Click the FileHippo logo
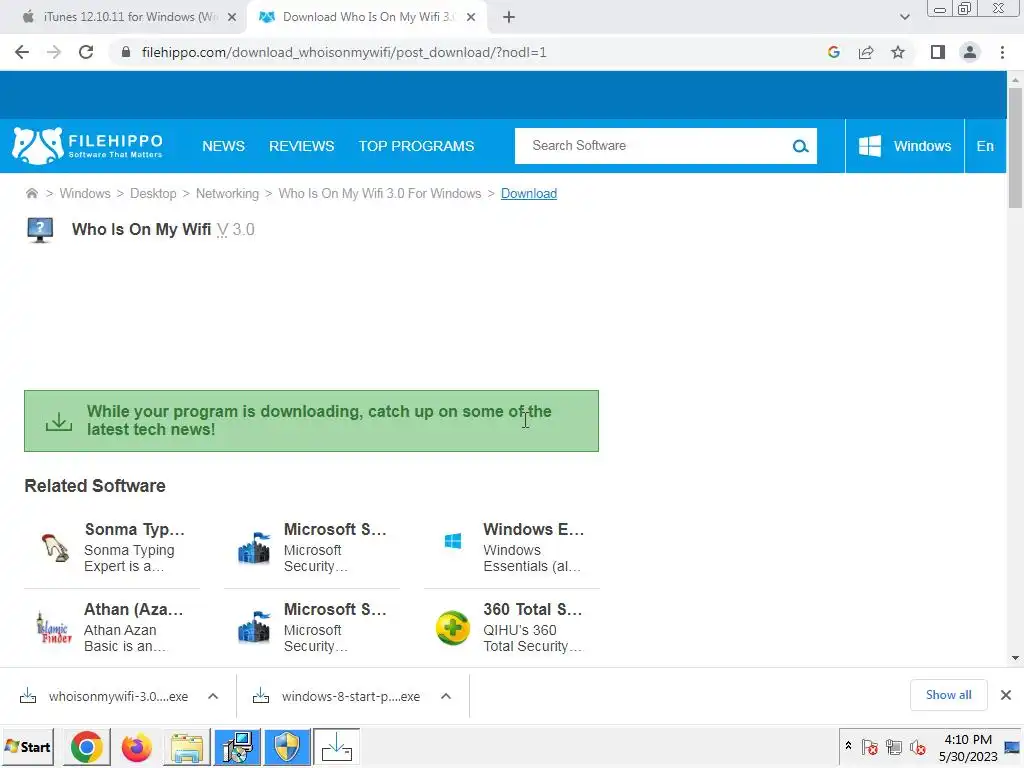Screen dimensions: 1024x768 [88, 146]
